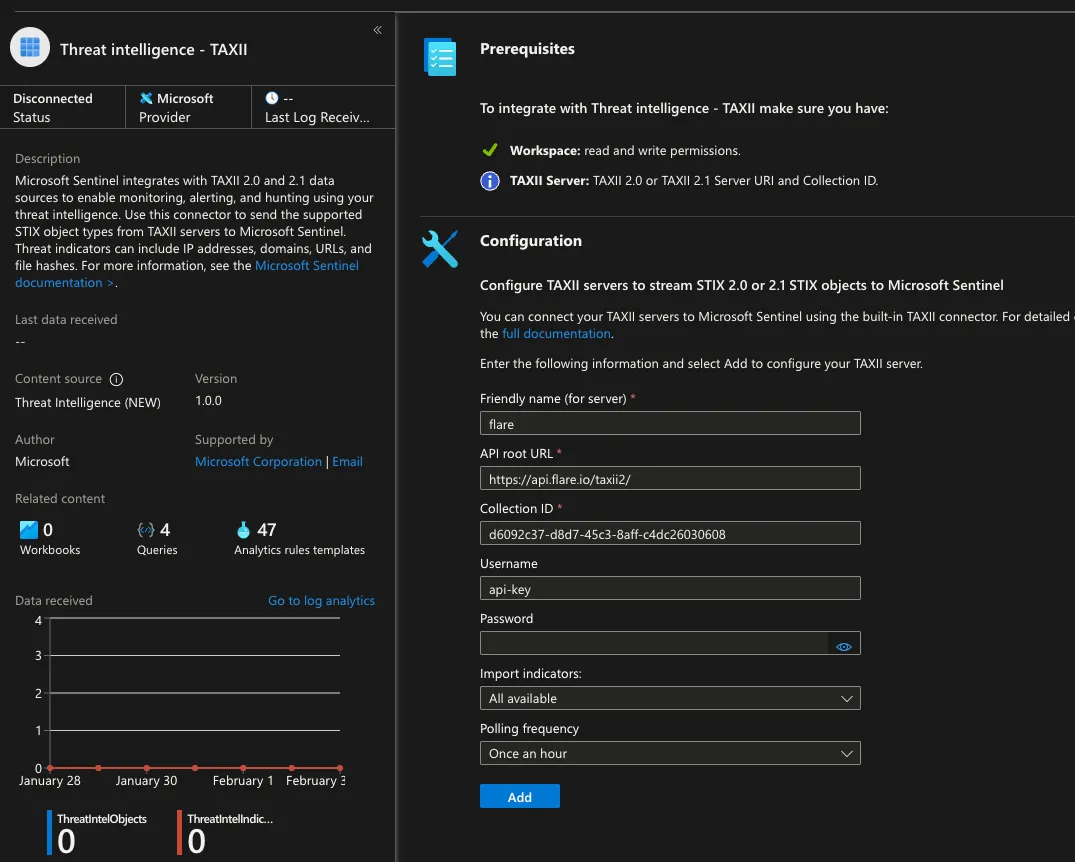Click the Friendly name input field
The height and width of the screenshot is (862, 1075).
tap(670, 423)
